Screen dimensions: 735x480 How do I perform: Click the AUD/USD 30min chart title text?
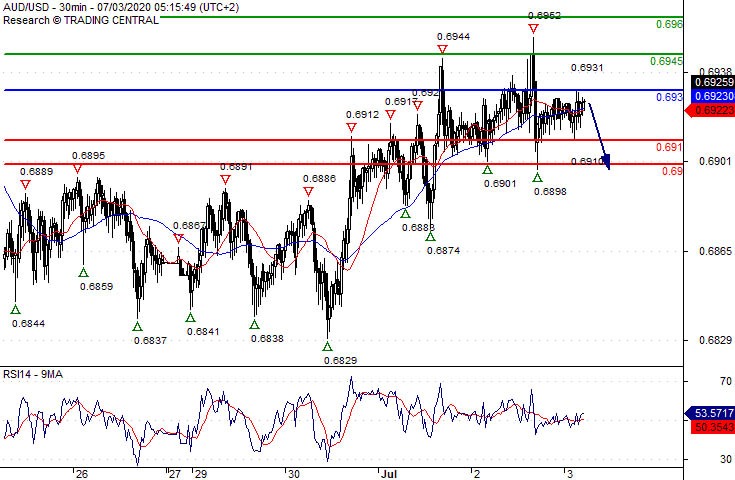[x=121, y=8]
